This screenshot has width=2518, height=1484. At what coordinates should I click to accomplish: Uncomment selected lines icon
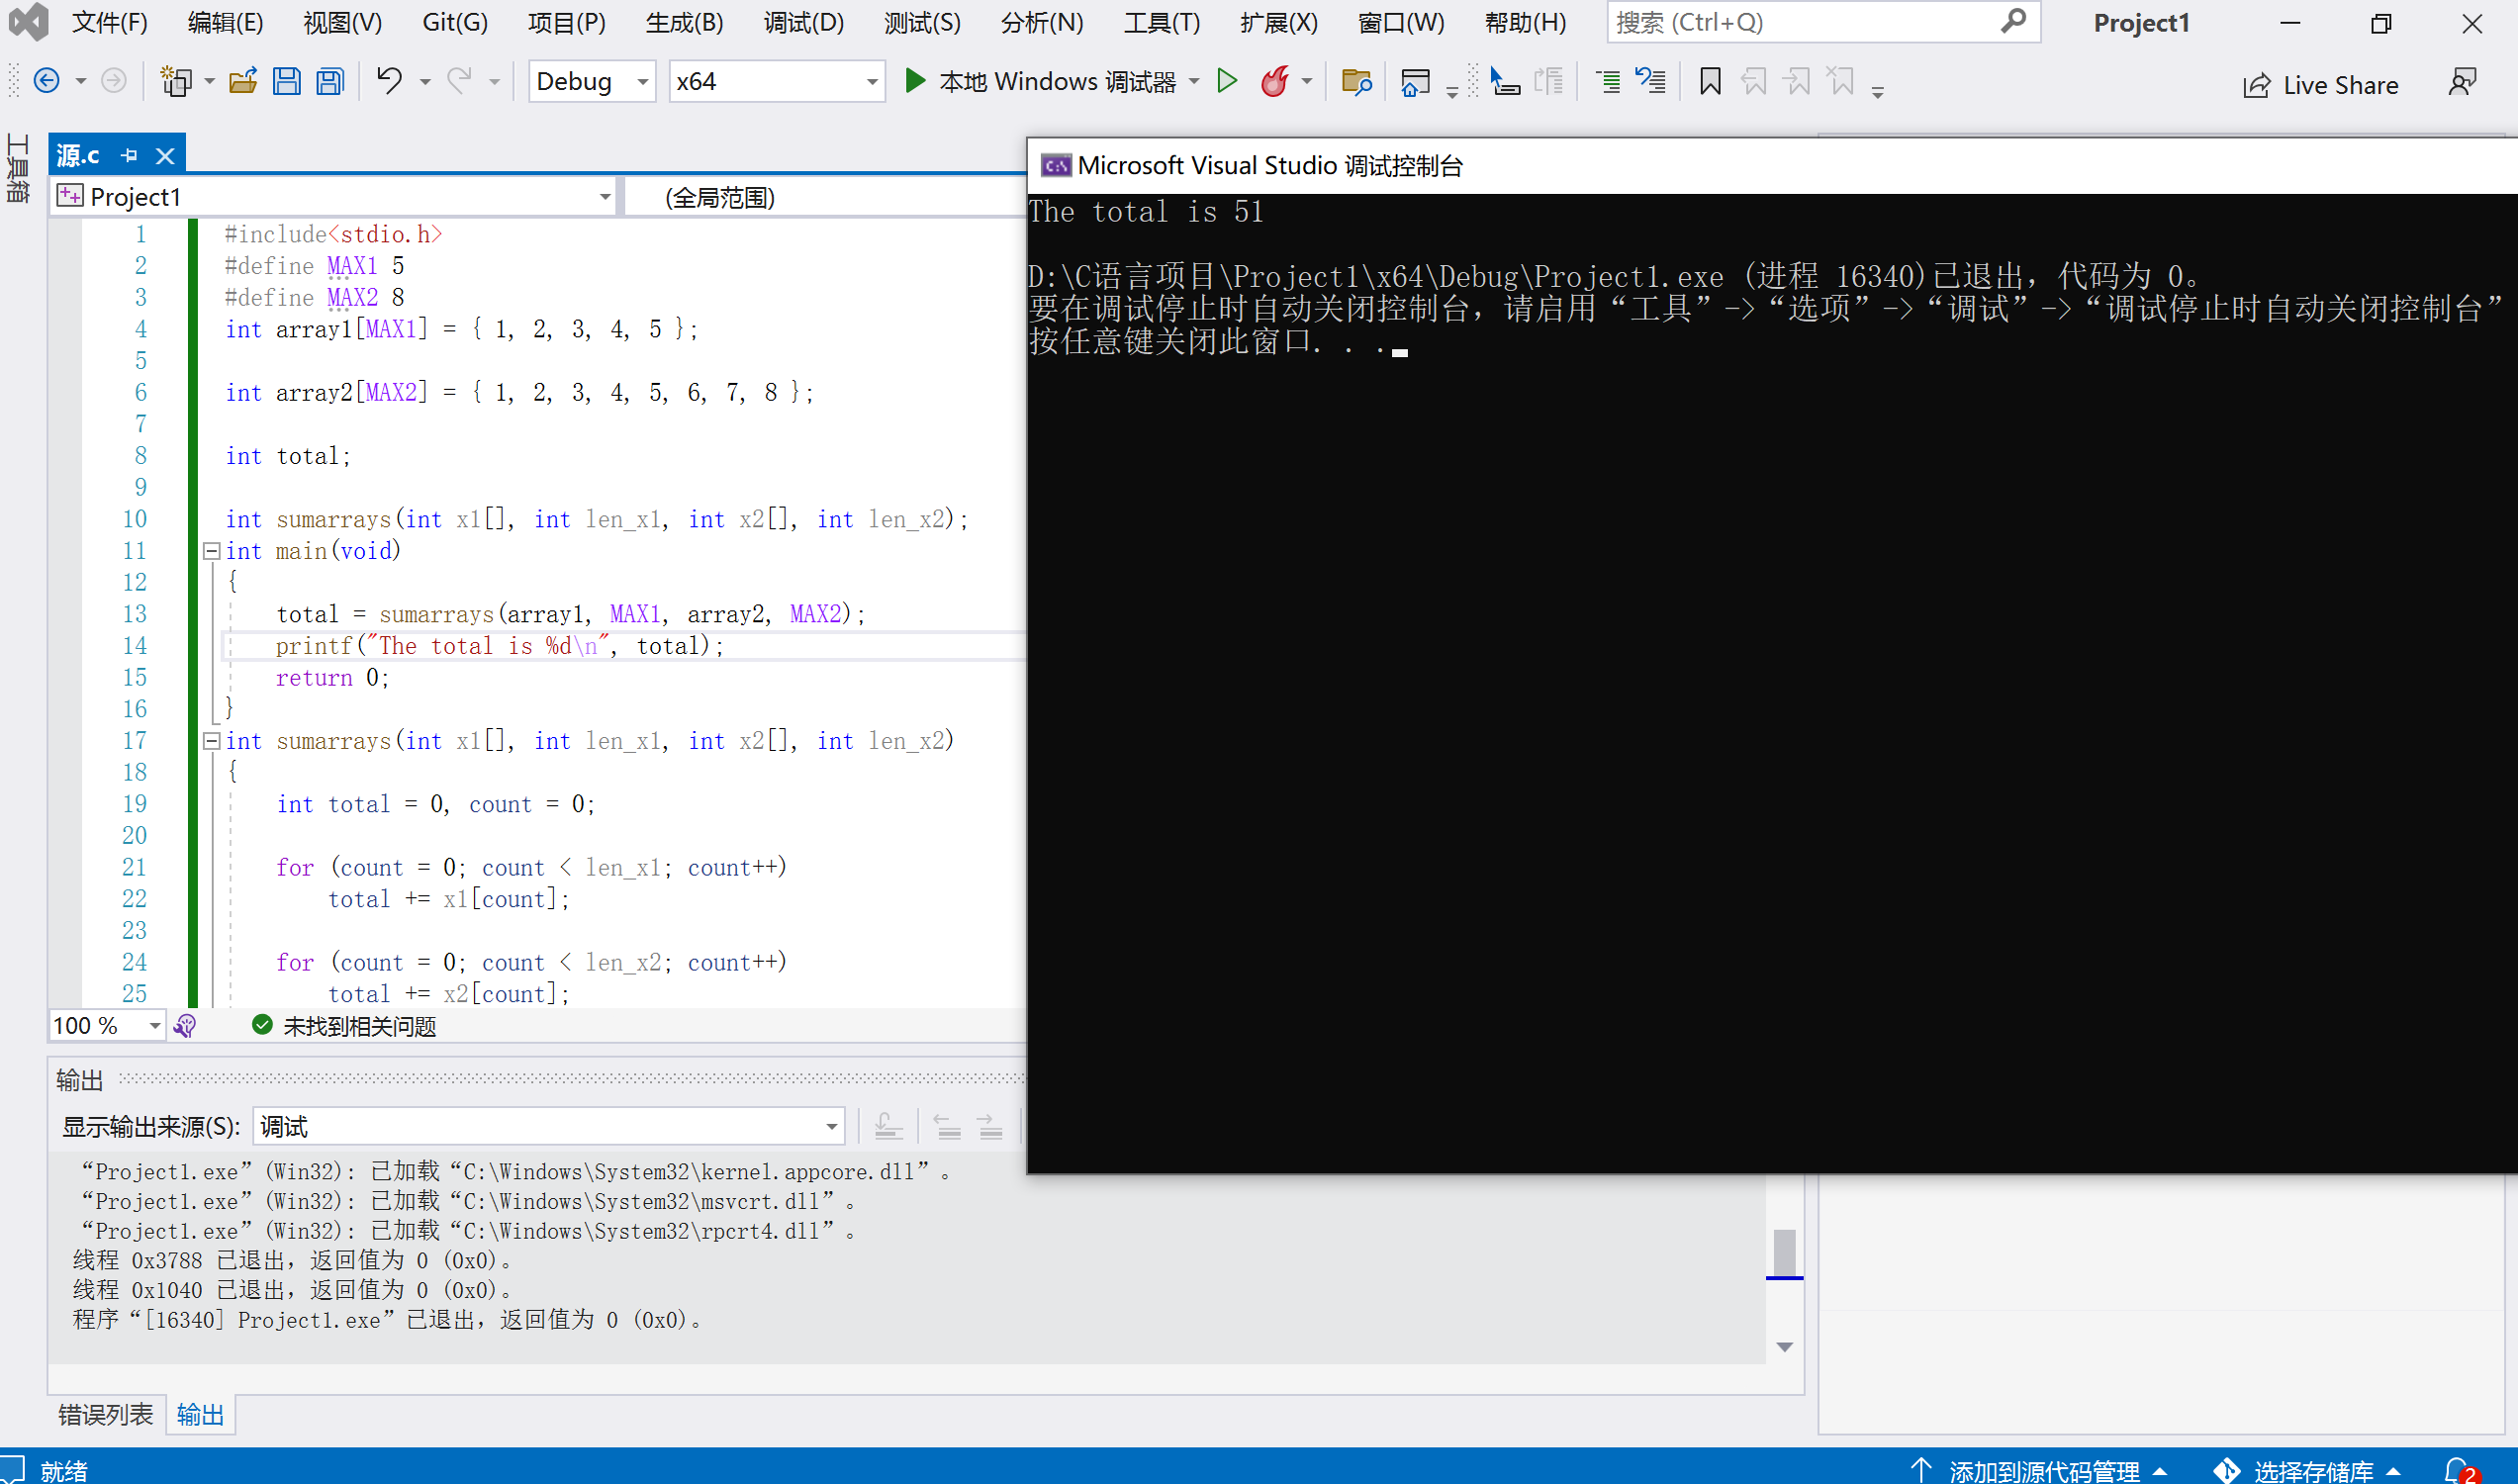coord(1651,81)
